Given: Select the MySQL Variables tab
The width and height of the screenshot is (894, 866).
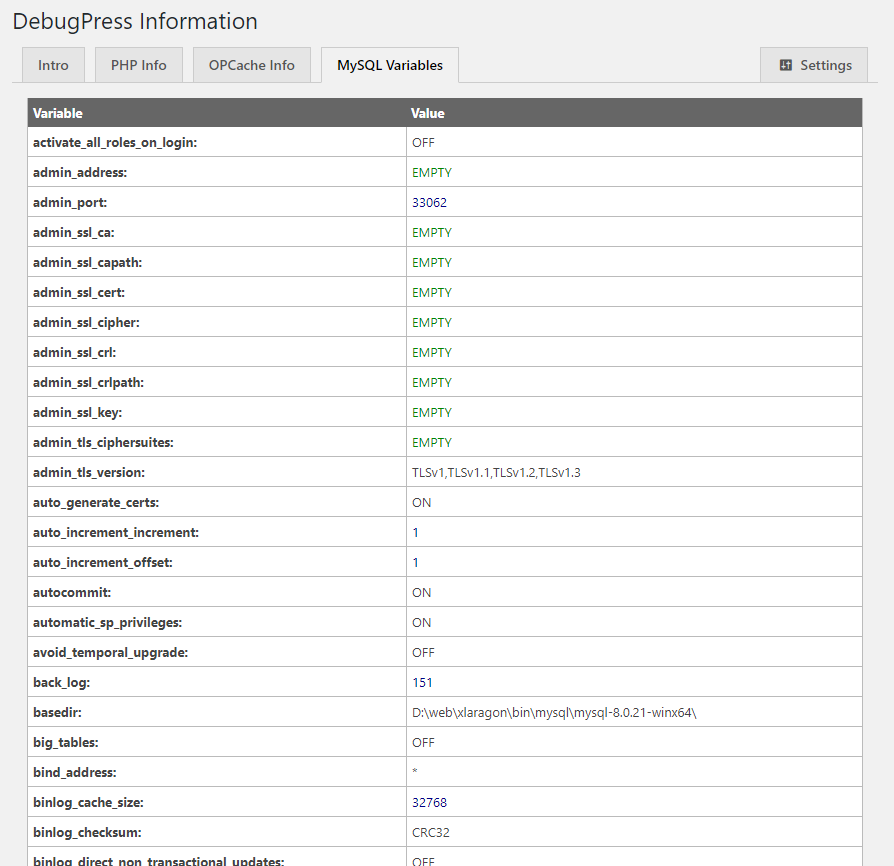Looking at the screenshot, I should [x=390, y=65].
